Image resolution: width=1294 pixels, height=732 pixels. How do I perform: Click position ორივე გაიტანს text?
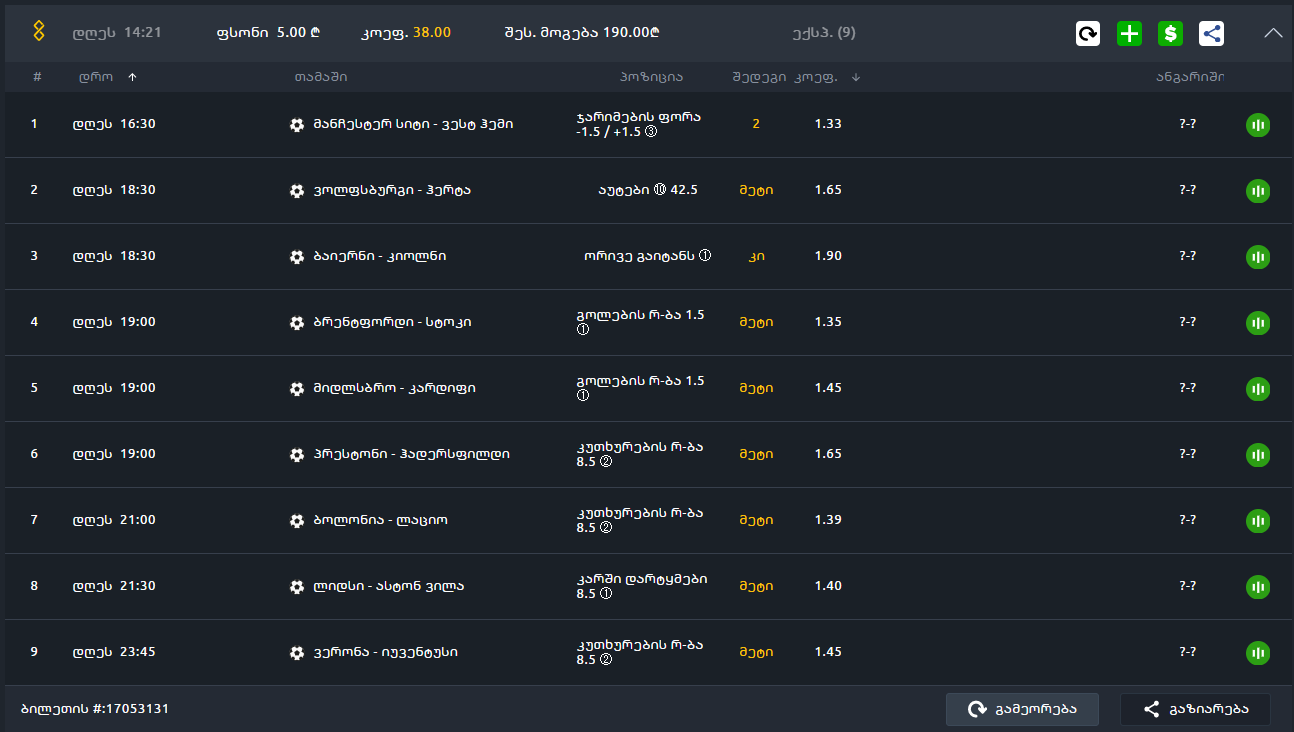[x=647, y=256]
